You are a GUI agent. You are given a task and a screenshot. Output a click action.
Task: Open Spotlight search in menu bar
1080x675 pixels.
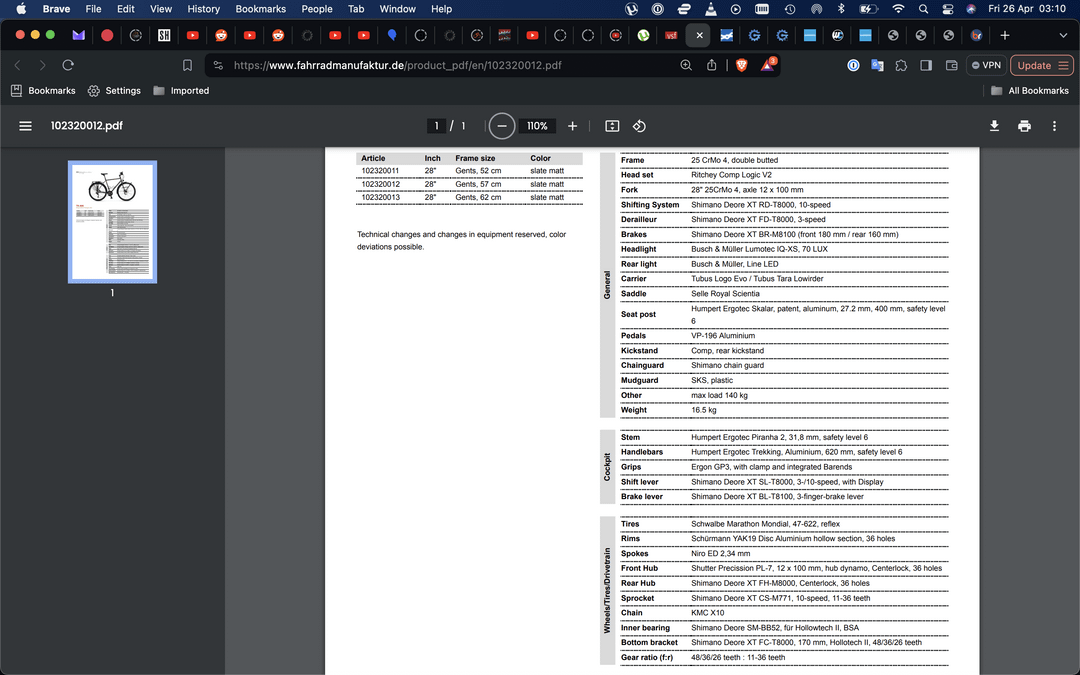tap(923, 9)
